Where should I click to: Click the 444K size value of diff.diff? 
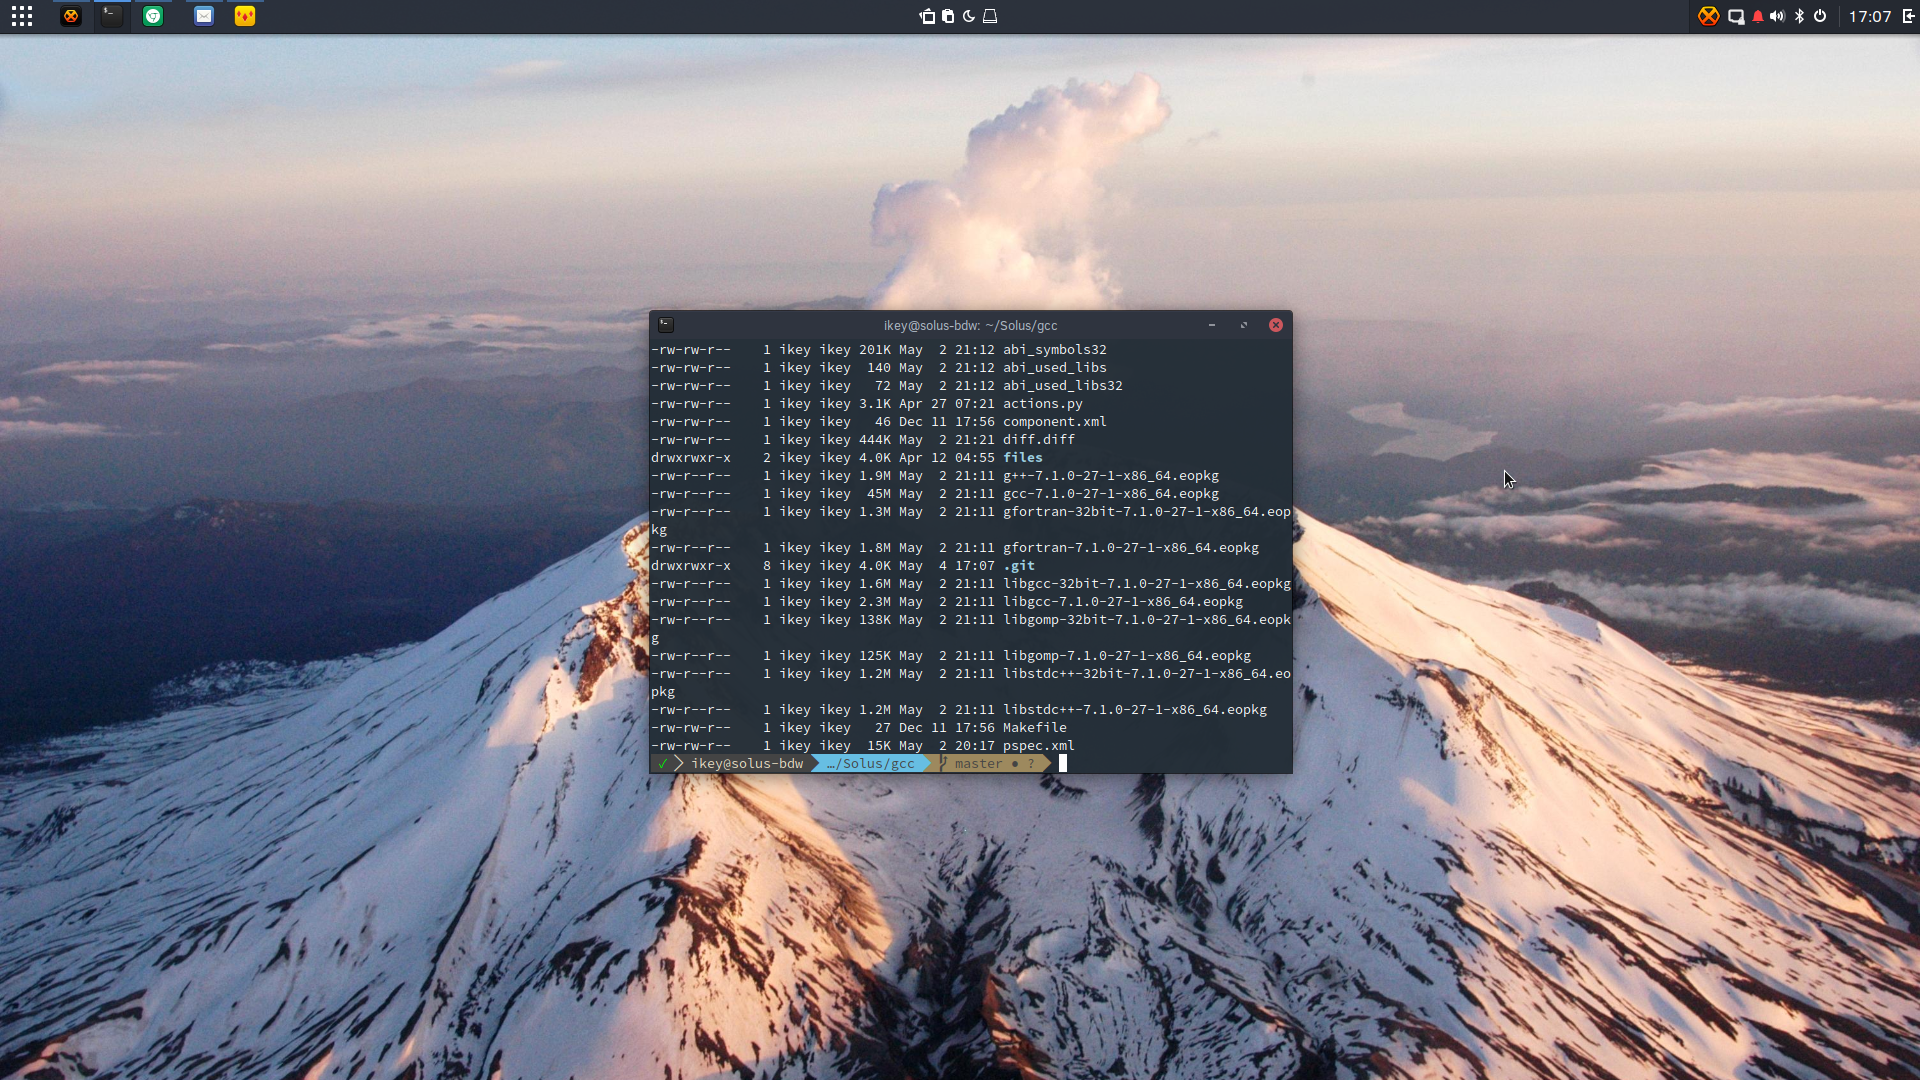pyautogui.click(x=875, y=440)
